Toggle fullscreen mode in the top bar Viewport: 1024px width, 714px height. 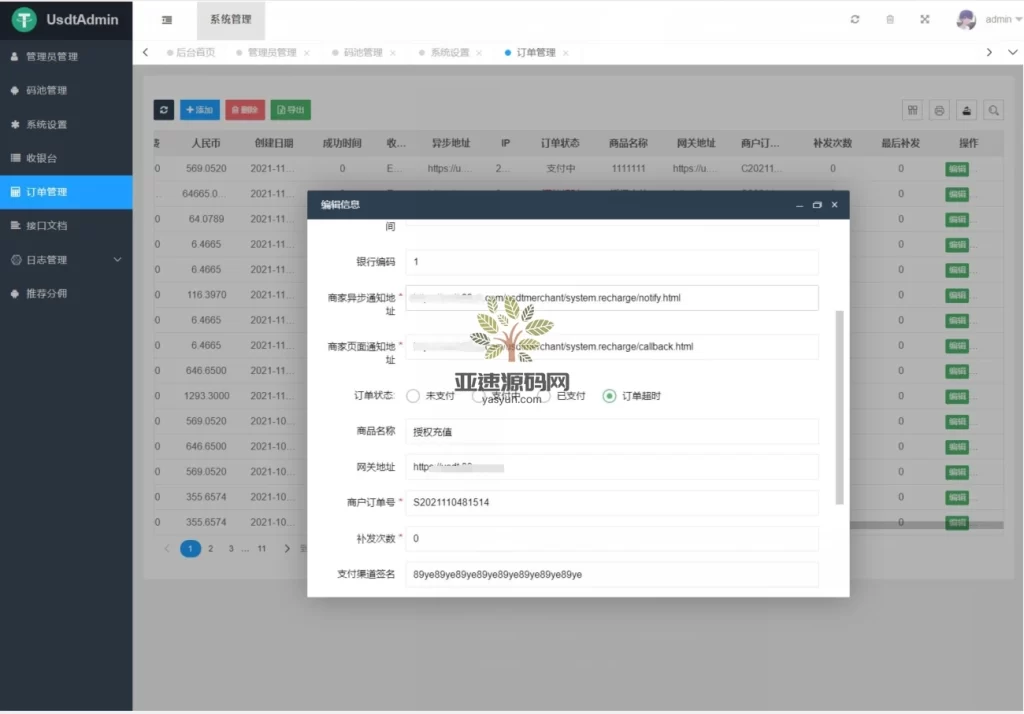pyautogui.click(x=925, y=18)
